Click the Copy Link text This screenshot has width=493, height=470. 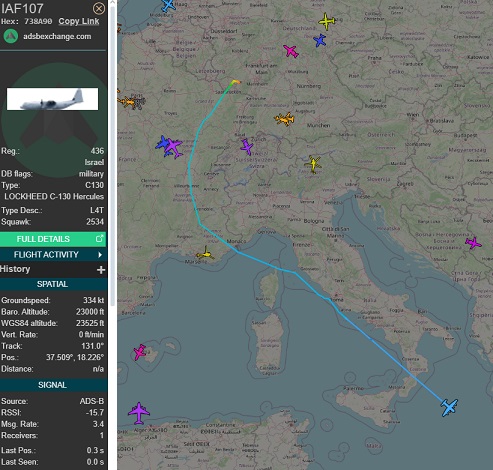(x=79, y=21)
